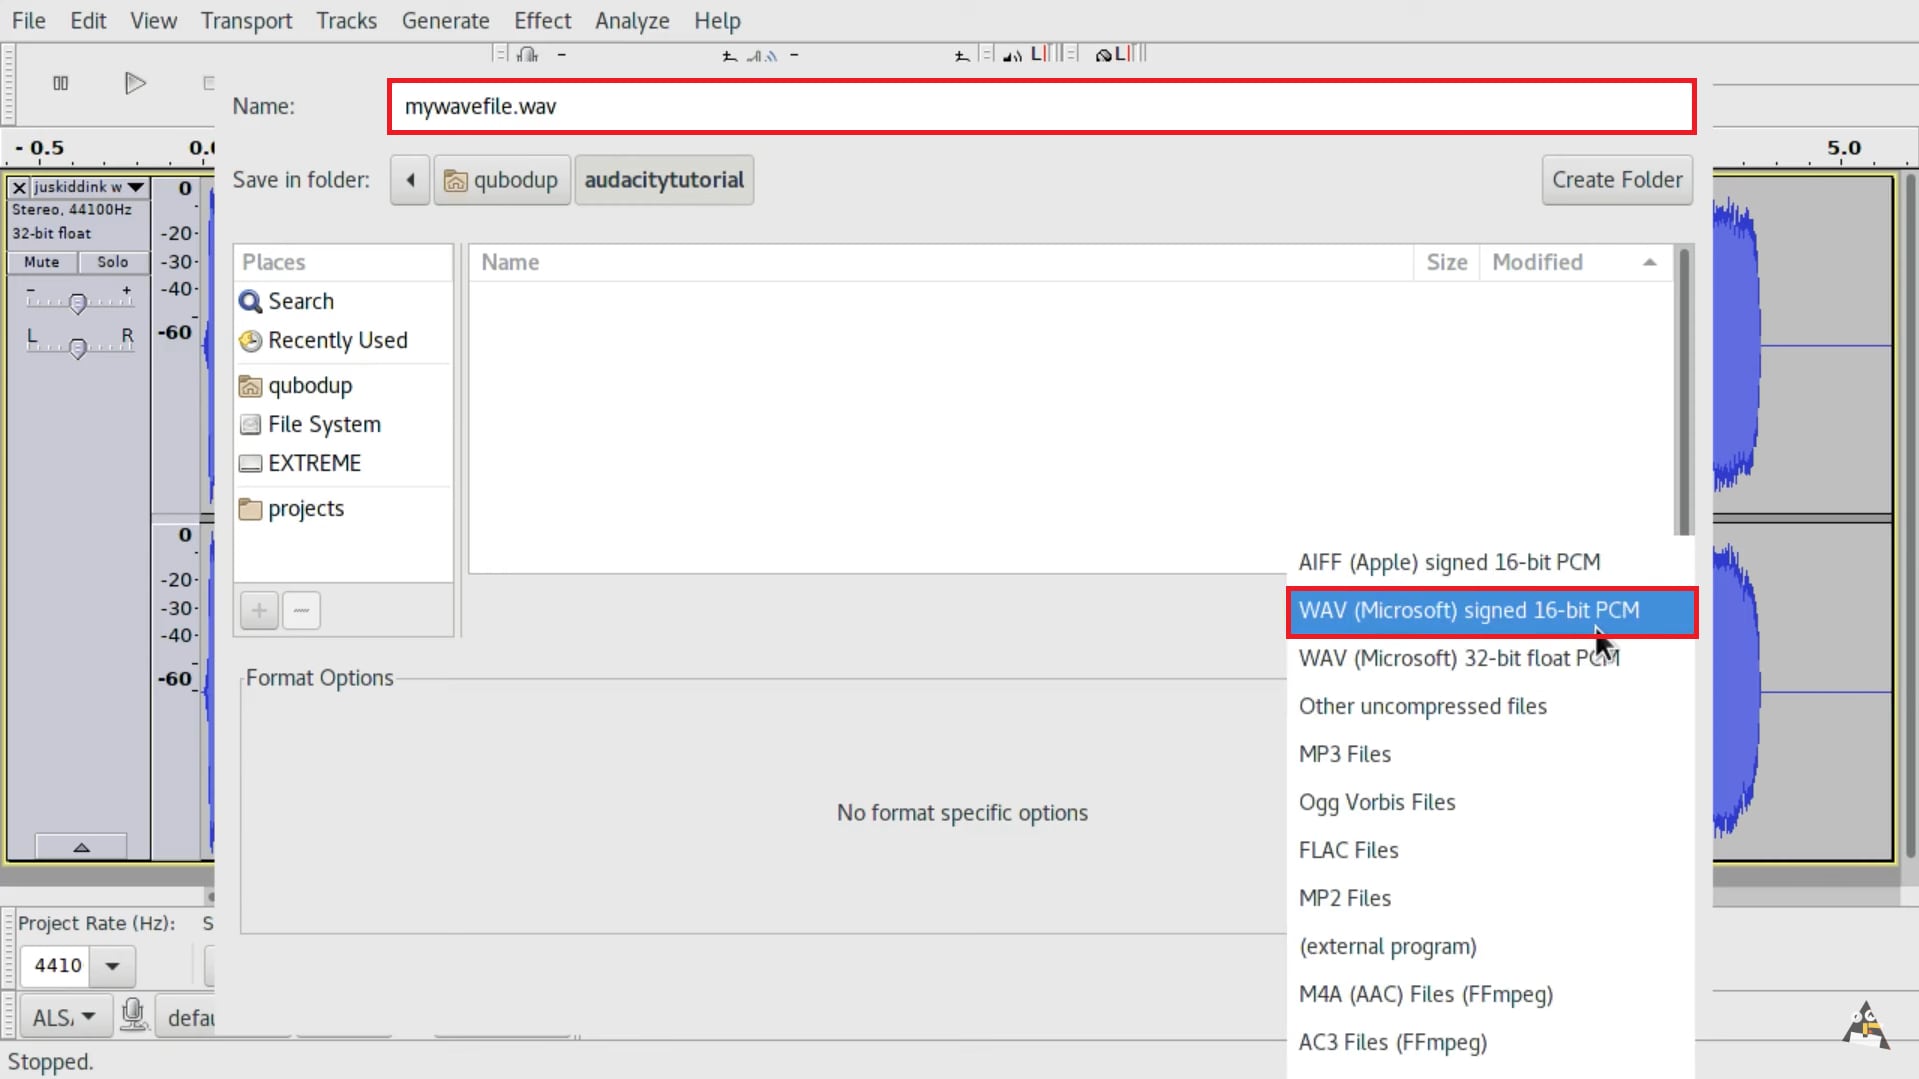Click the Recently Used clock icon
This screenshot has height=1079, width=1919.
tap(250, 341)
